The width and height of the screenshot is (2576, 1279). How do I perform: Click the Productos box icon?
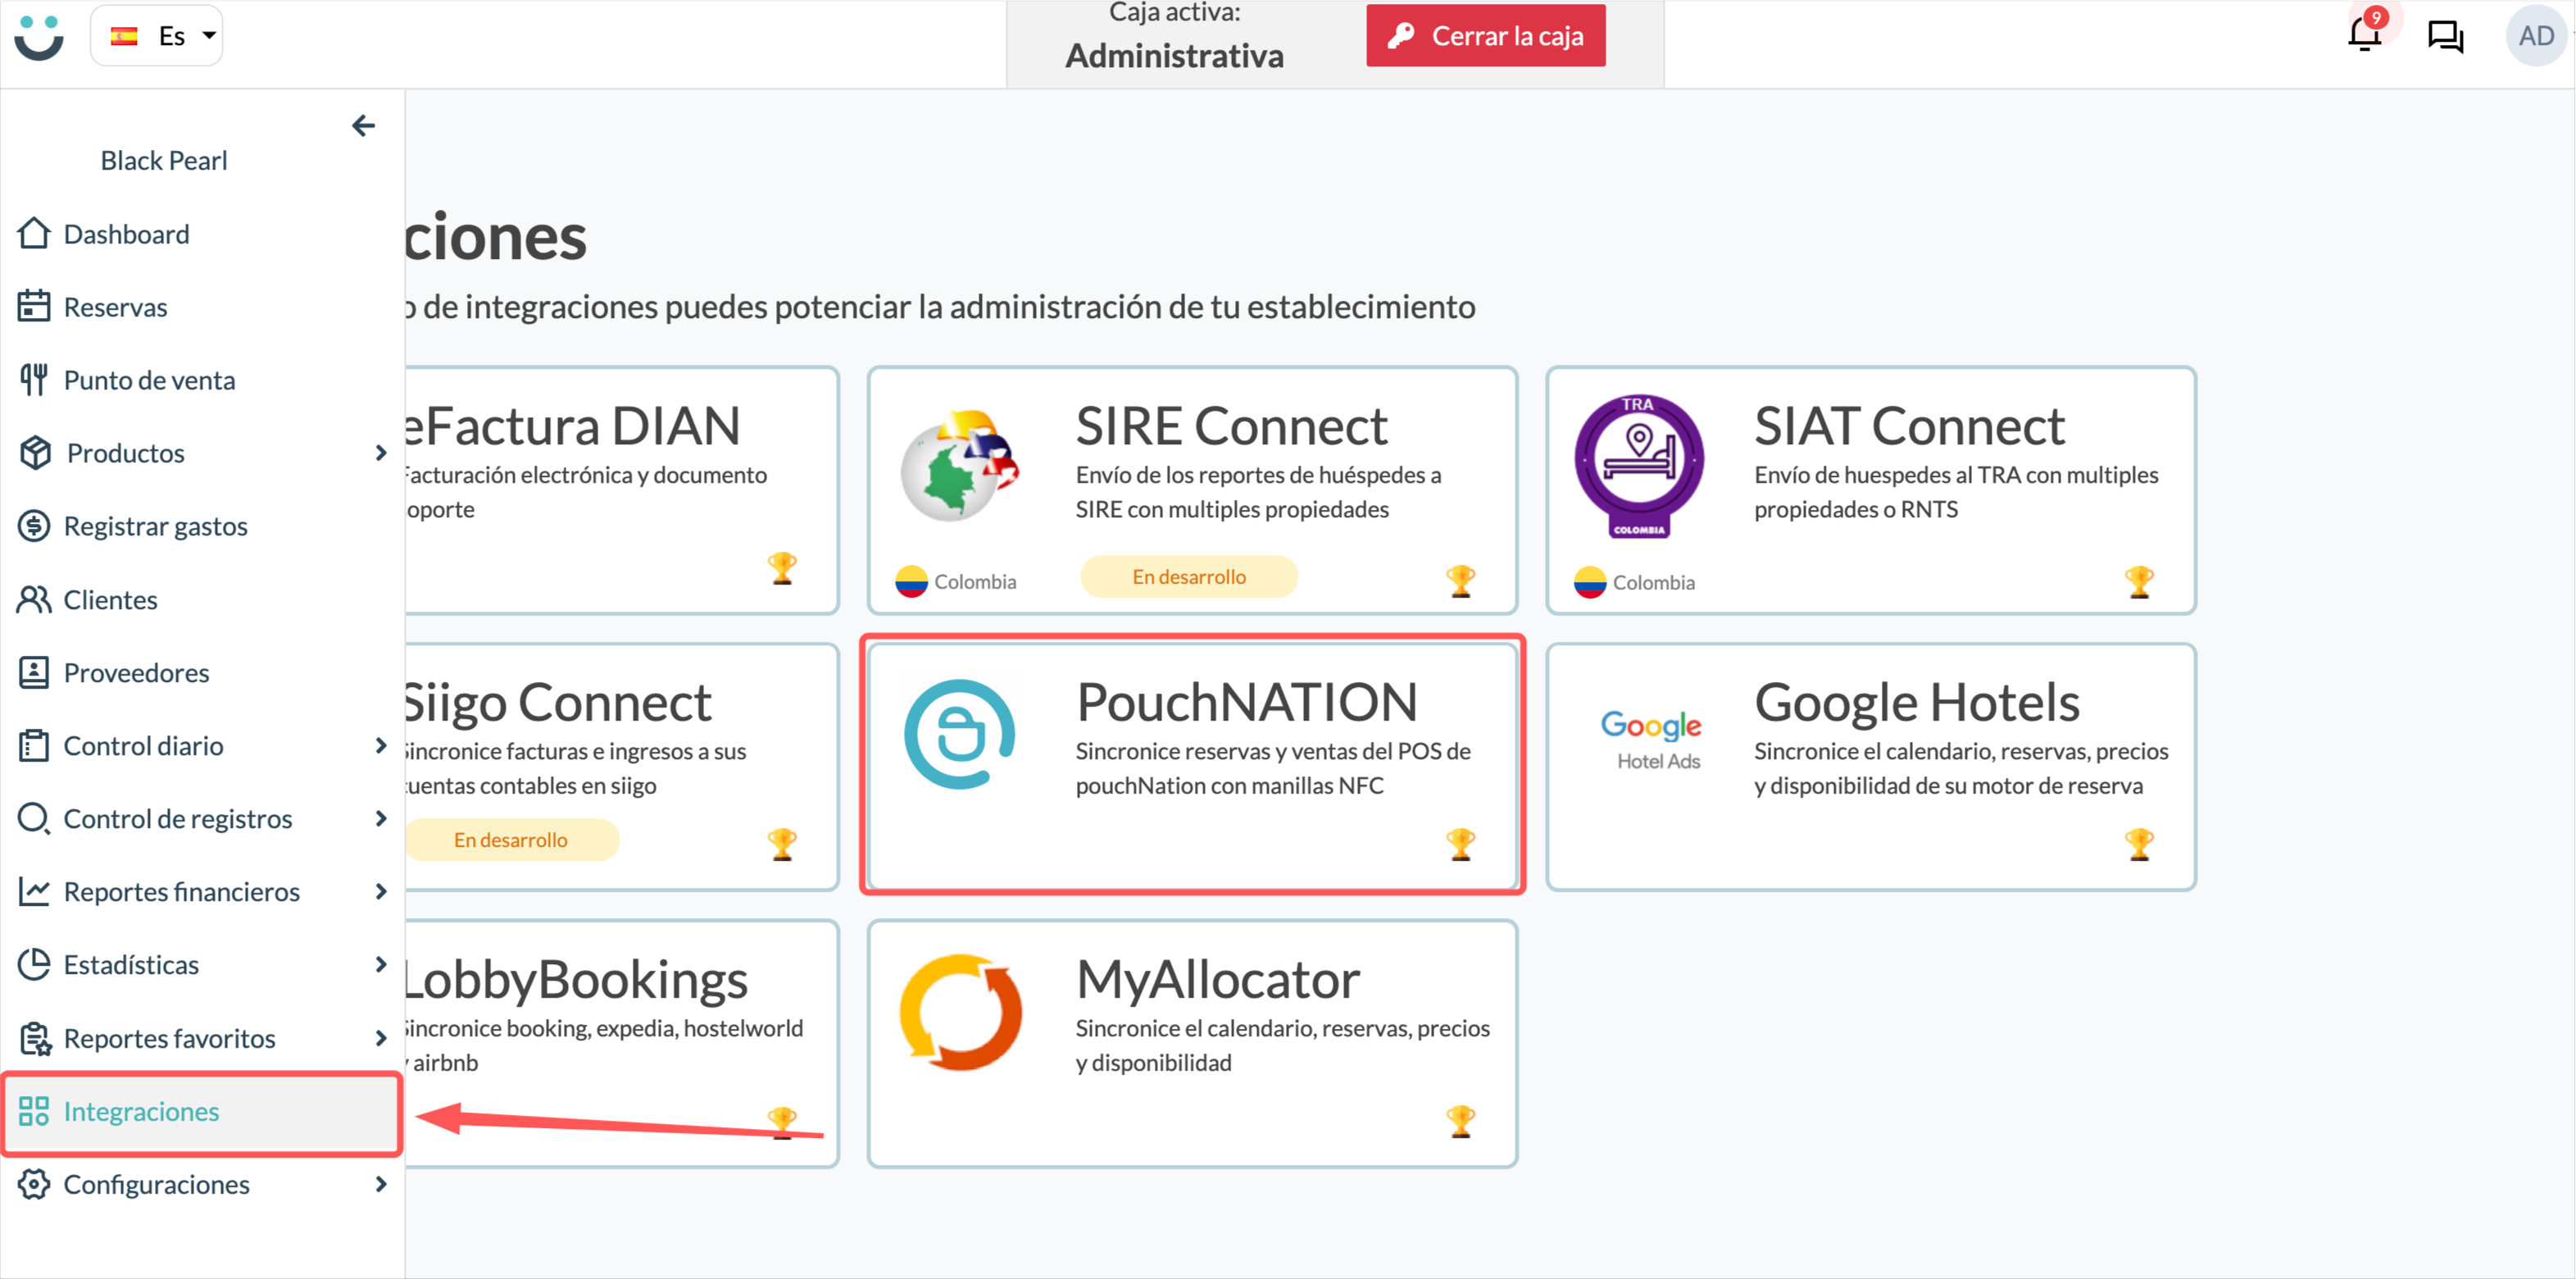(x=35, y=453)
